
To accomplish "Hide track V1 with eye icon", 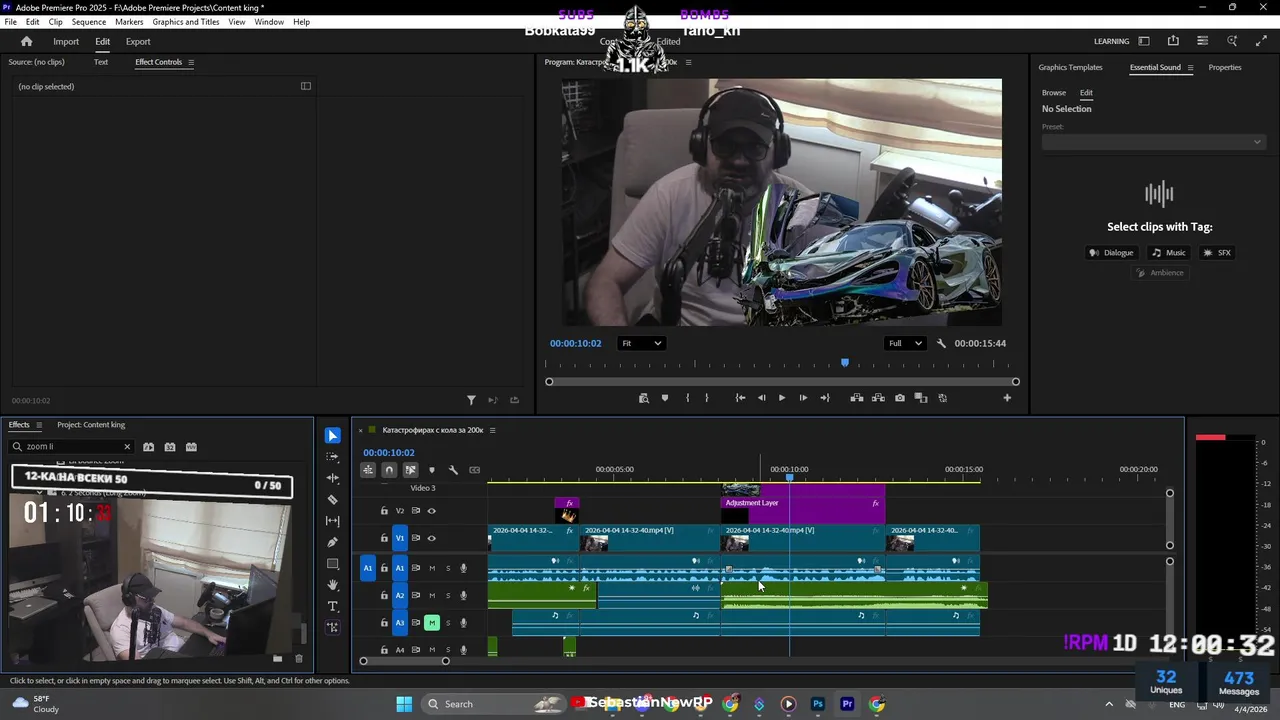I will click(432, 538).
